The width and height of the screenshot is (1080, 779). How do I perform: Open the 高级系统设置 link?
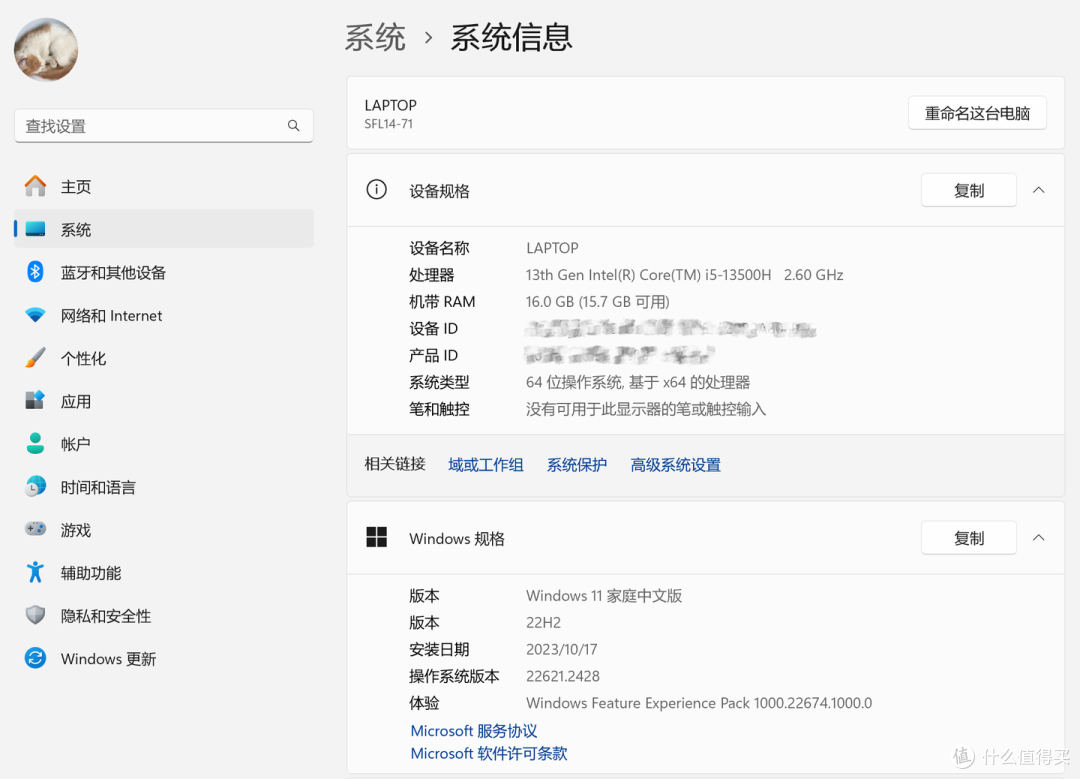pyautogui.click(x=675, y=465)
